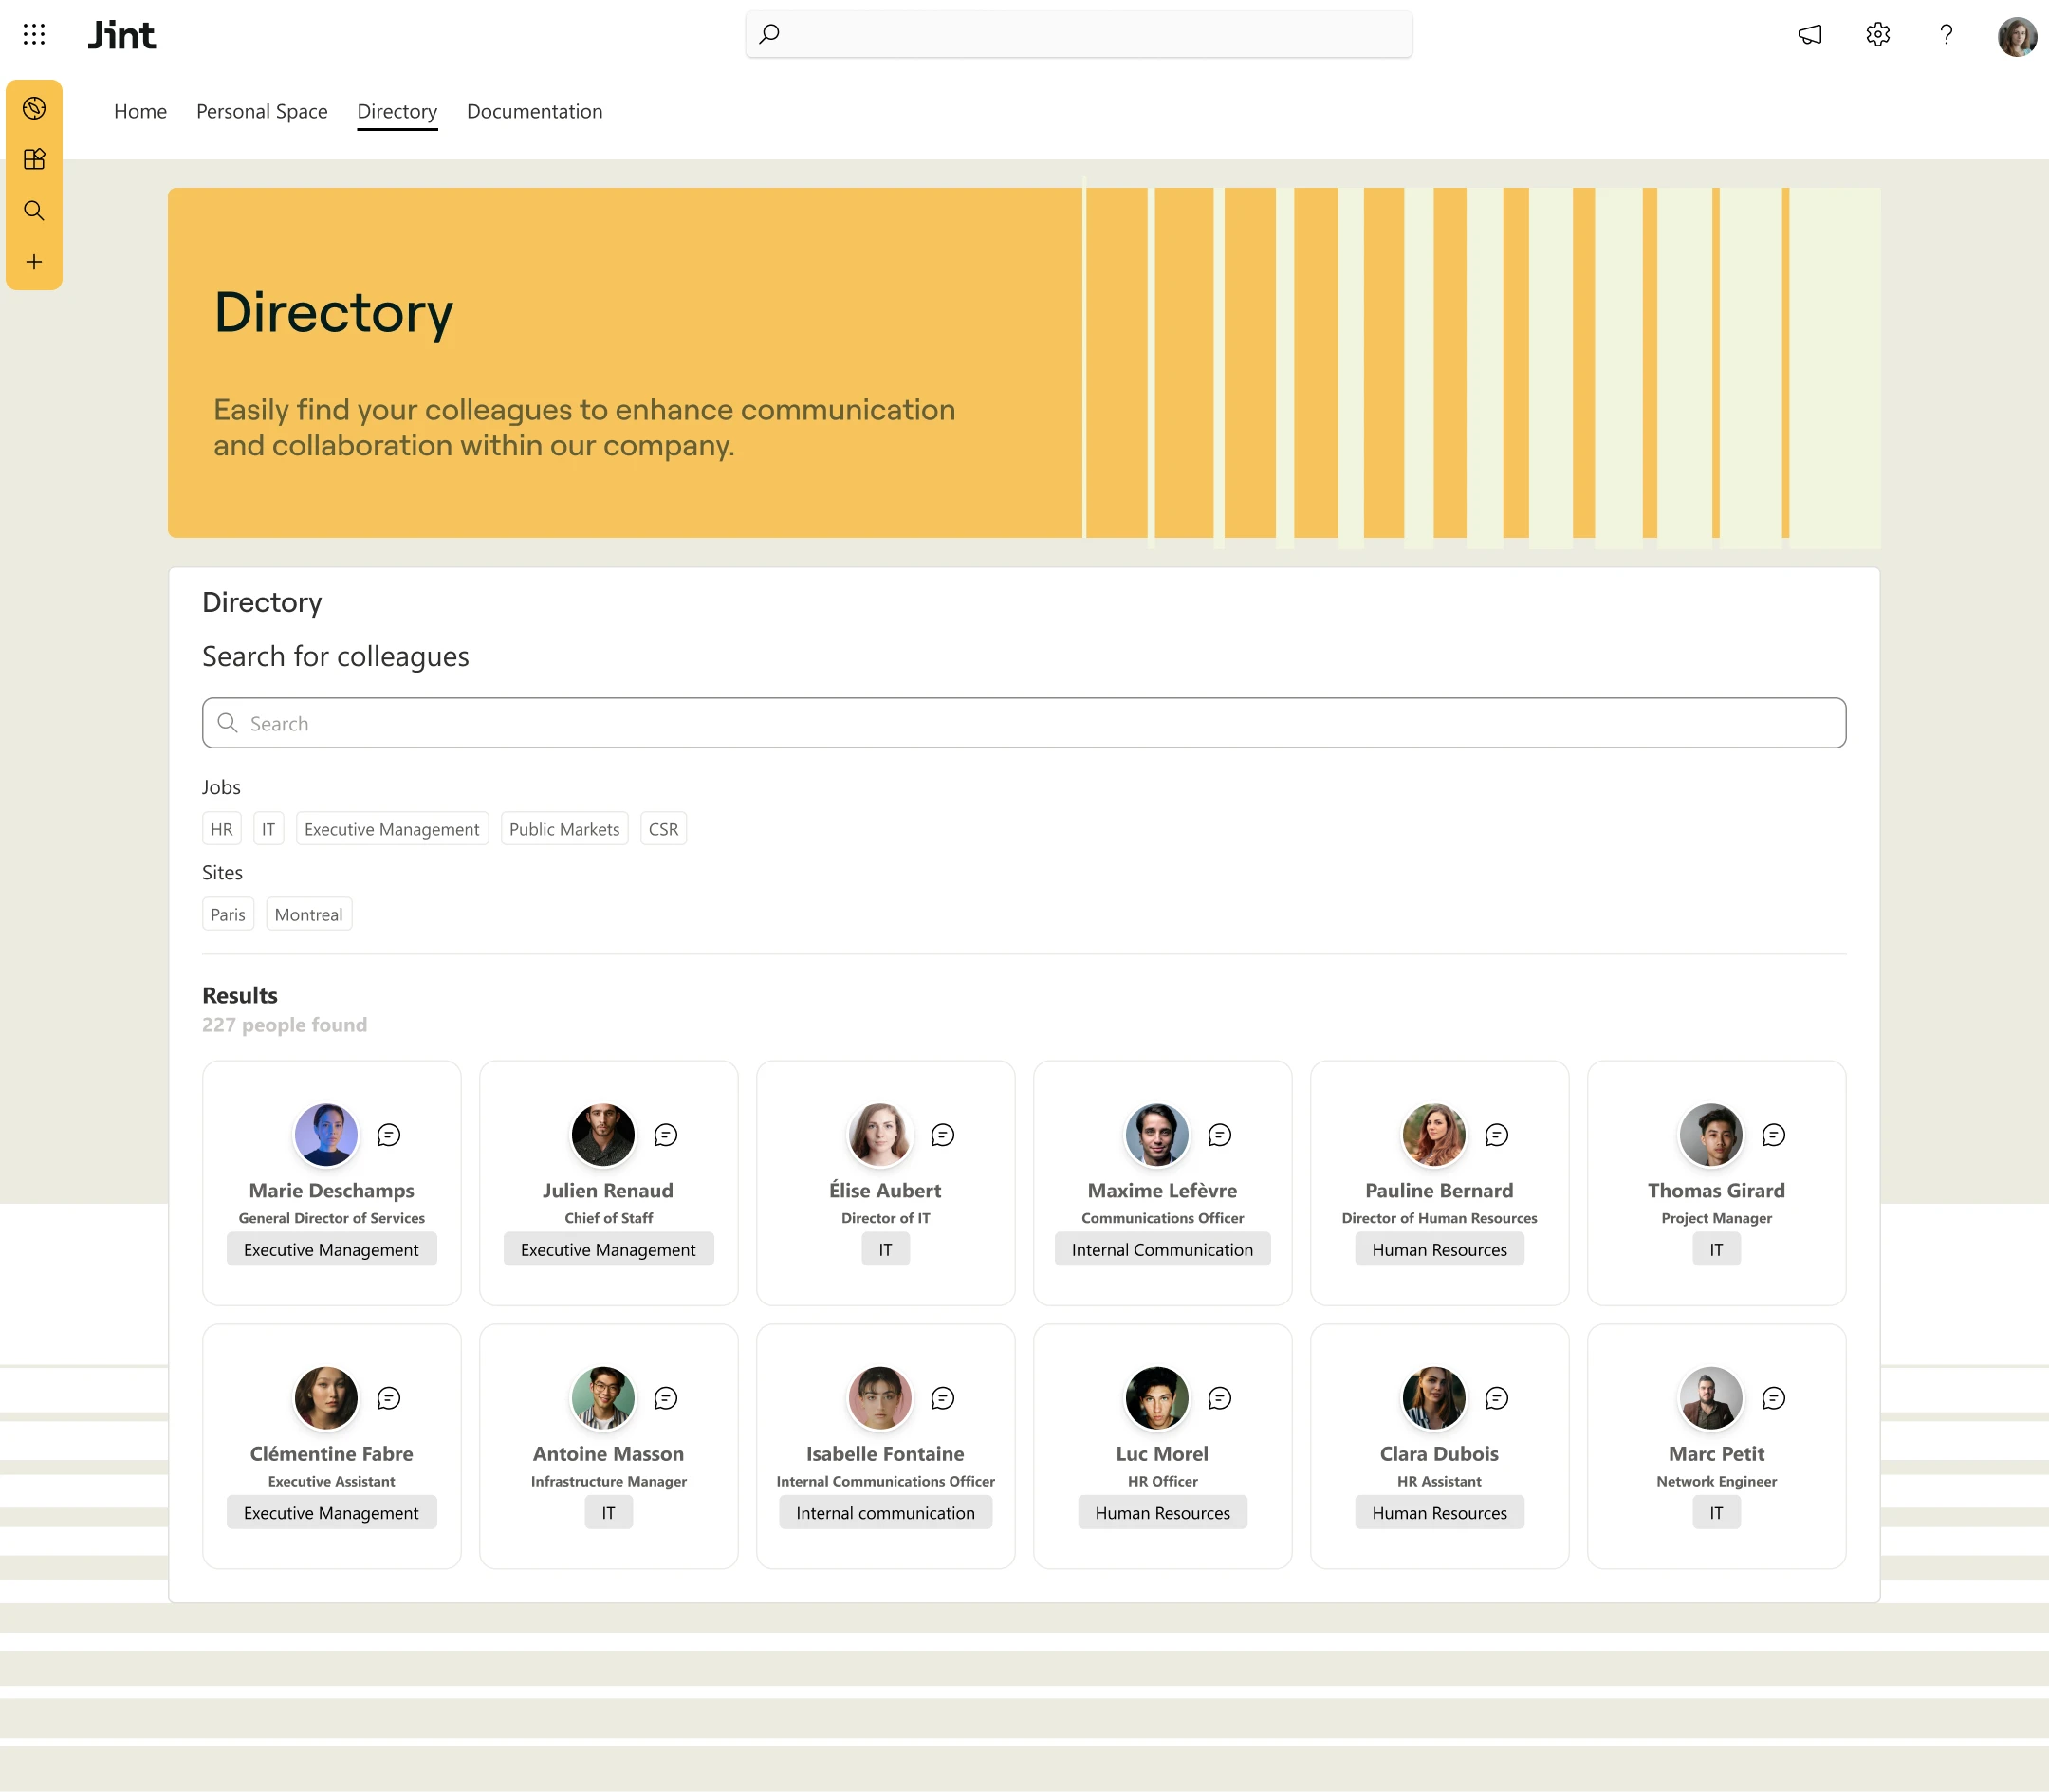Click the help question mark icon
Viewport: 2049px width, 1792px height.
pos(1945,35)
